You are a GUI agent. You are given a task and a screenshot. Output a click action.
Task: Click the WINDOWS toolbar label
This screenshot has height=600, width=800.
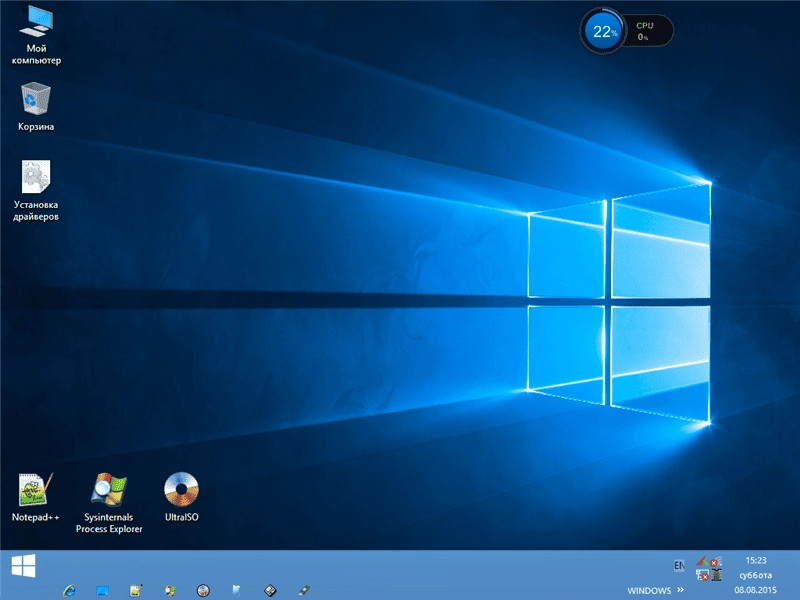(x=649, y=590)
